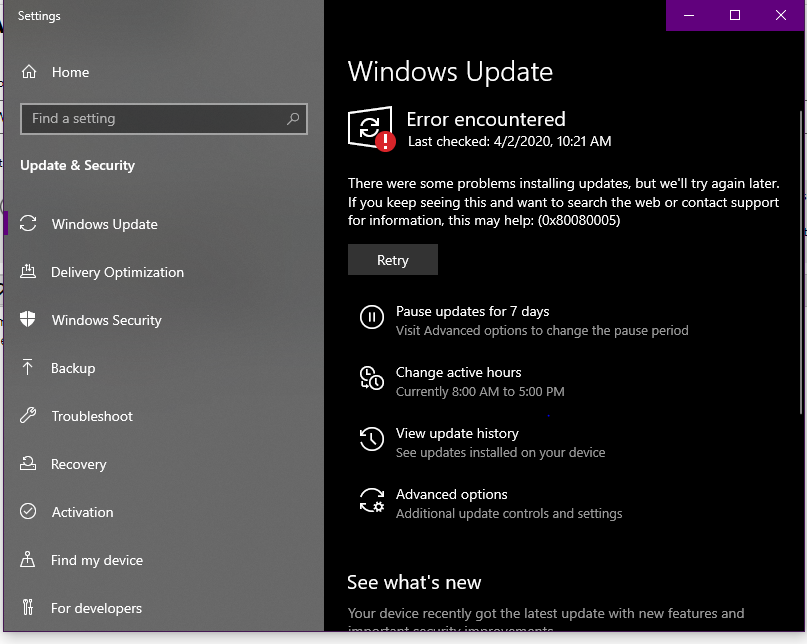807x644 pixels.
Task: Click the Advanced options gear-arrows icon
Action: [372, 500]
